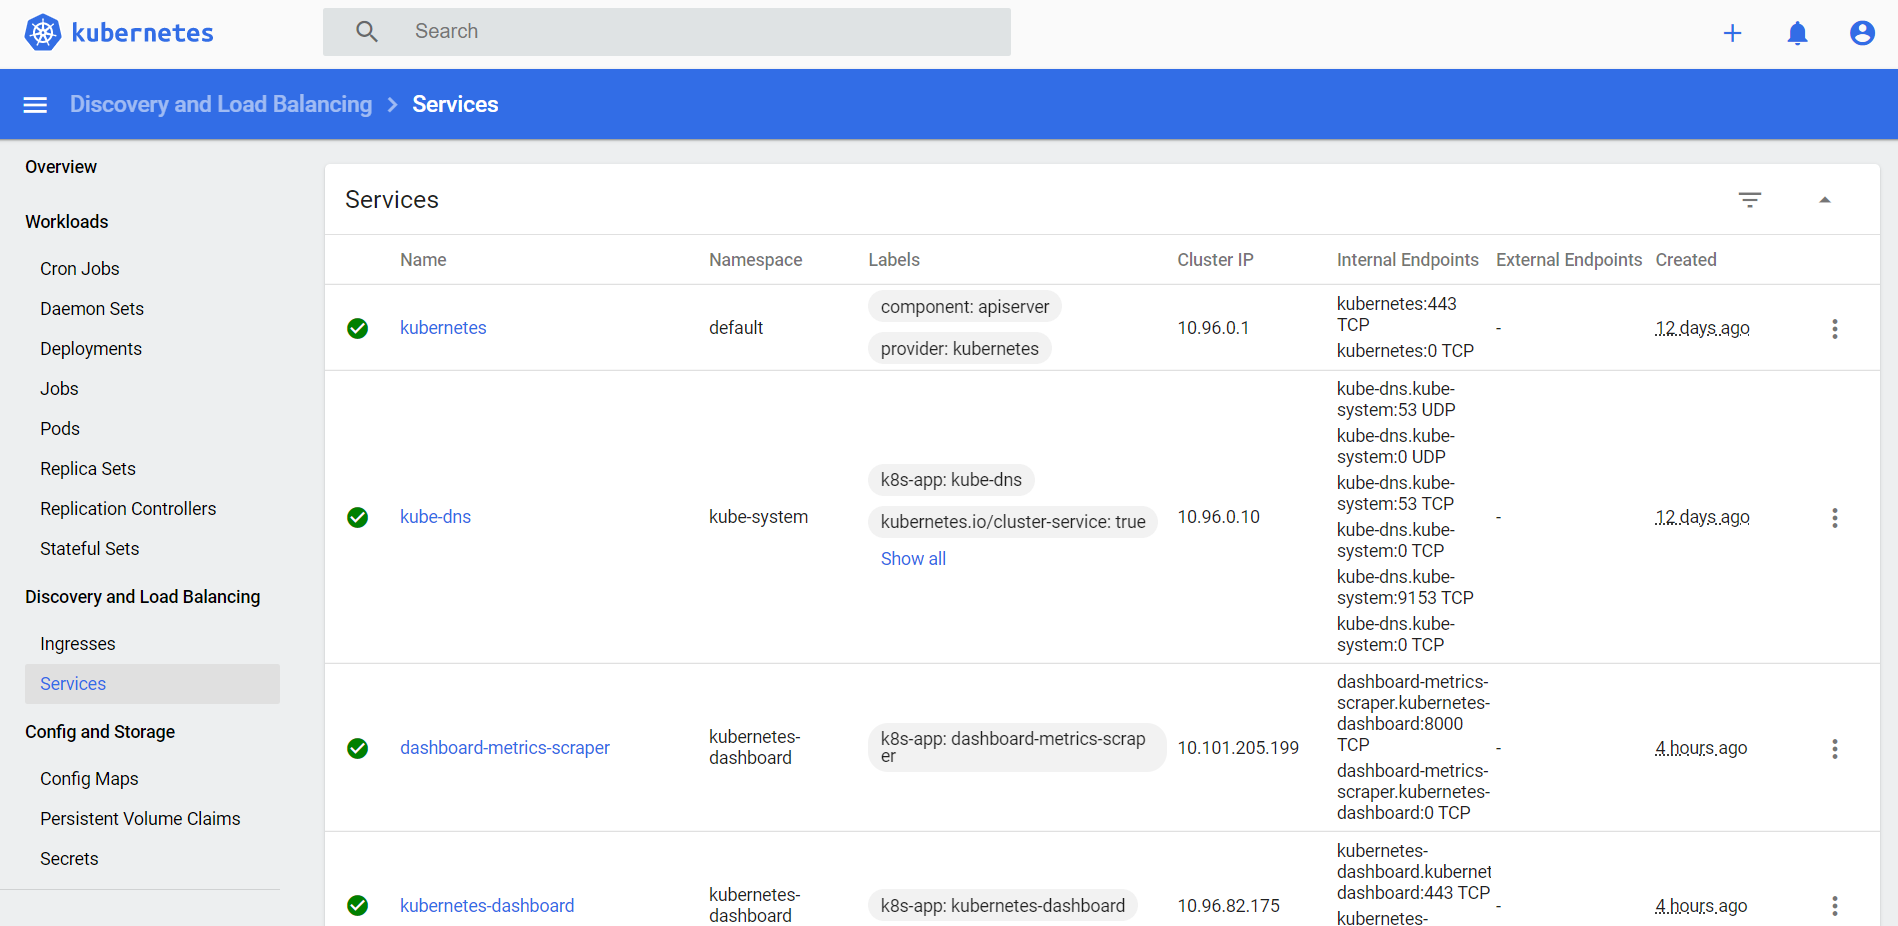Click green status icon of dashboard-metrics-scraper
Screen dimensions: 1898x926
[357, 748]
